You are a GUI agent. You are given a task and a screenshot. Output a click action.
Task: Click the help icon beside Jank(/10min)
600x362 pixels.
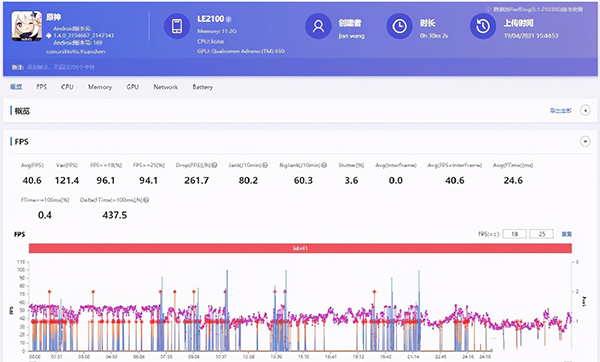[x=265, y=165]
